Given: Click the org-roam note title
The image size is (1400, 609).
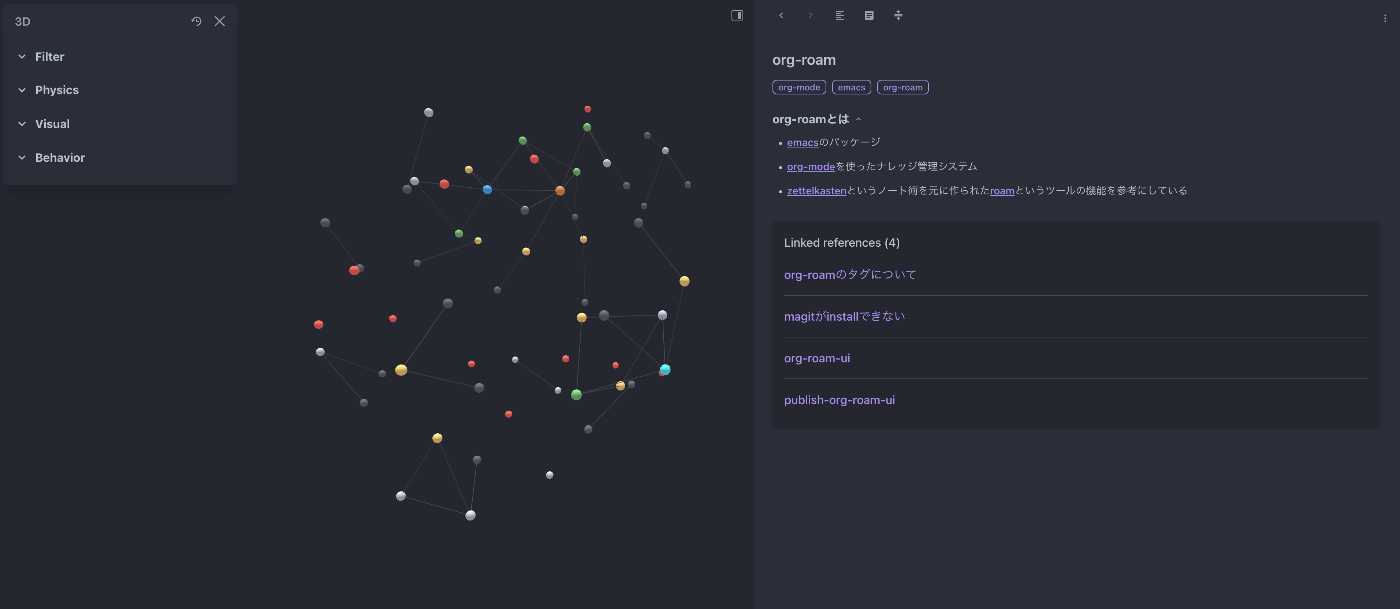Looking at the screenshot, I should tap(804, 60).
